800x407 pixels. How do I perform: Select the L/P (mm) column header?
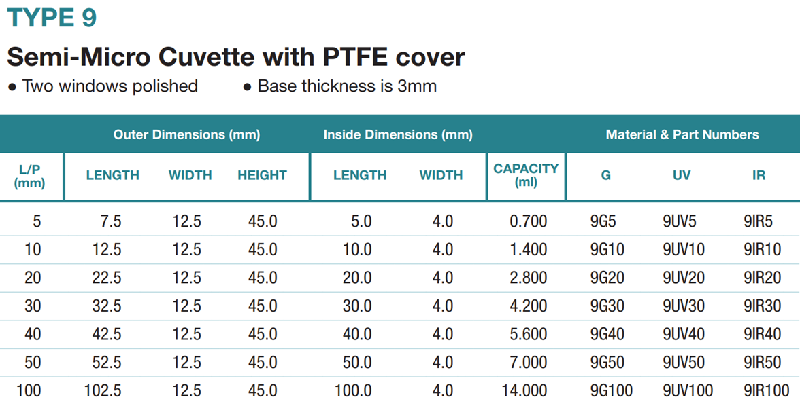pos(30,176)
